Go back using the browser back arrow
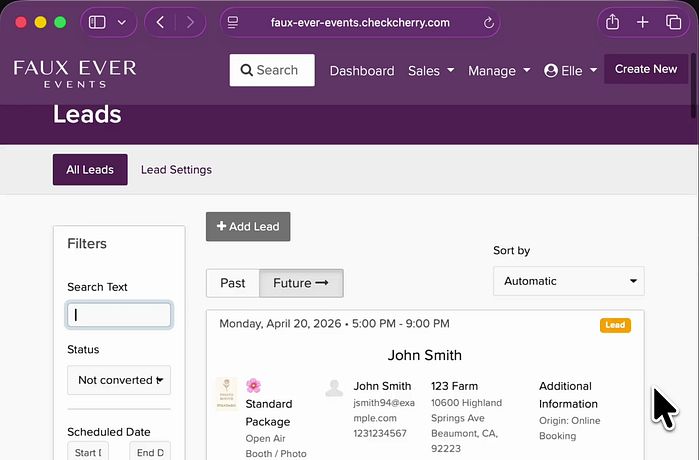The image size is (699, 460). click(x=162, y=22)
